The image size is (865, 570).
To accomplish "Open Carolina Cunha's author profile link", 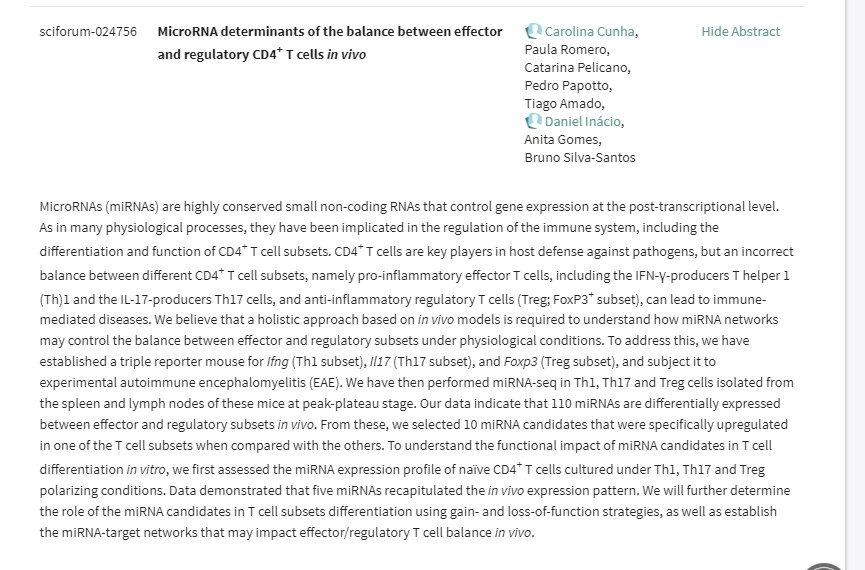I will coord(589,31).
